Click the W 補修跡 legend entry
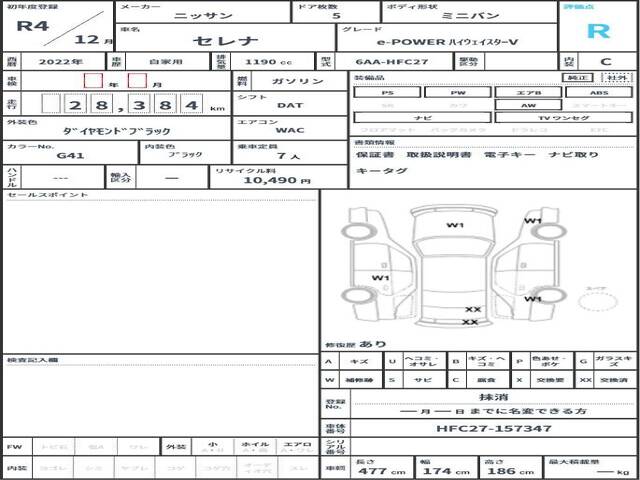 coord(352,380)
